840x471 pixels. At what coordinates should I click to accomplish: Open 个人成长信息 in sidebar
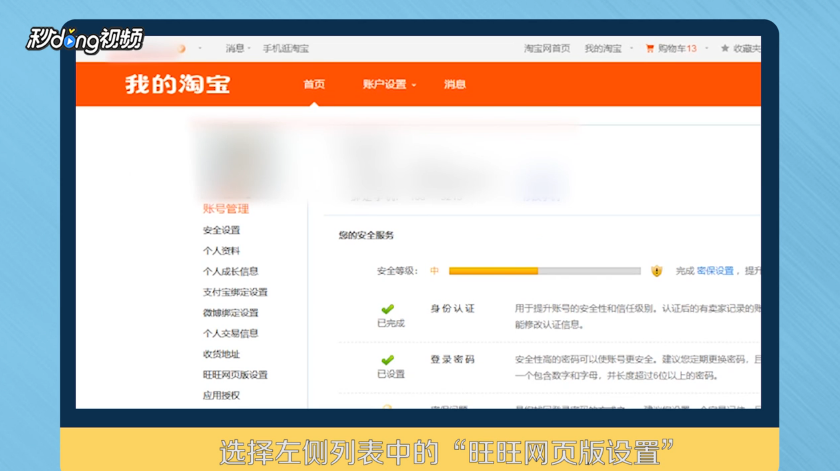tap(230, 271)
